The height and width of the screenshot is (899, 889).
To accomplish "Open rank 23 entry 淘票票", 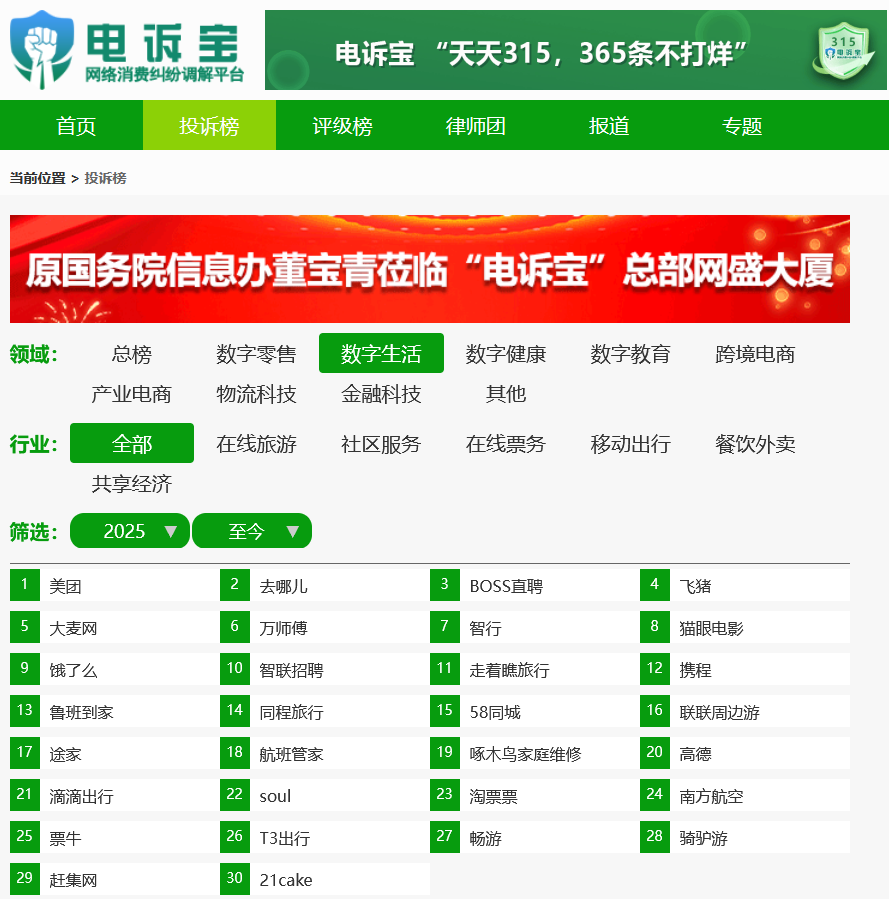I will click(x=535, y=795).
